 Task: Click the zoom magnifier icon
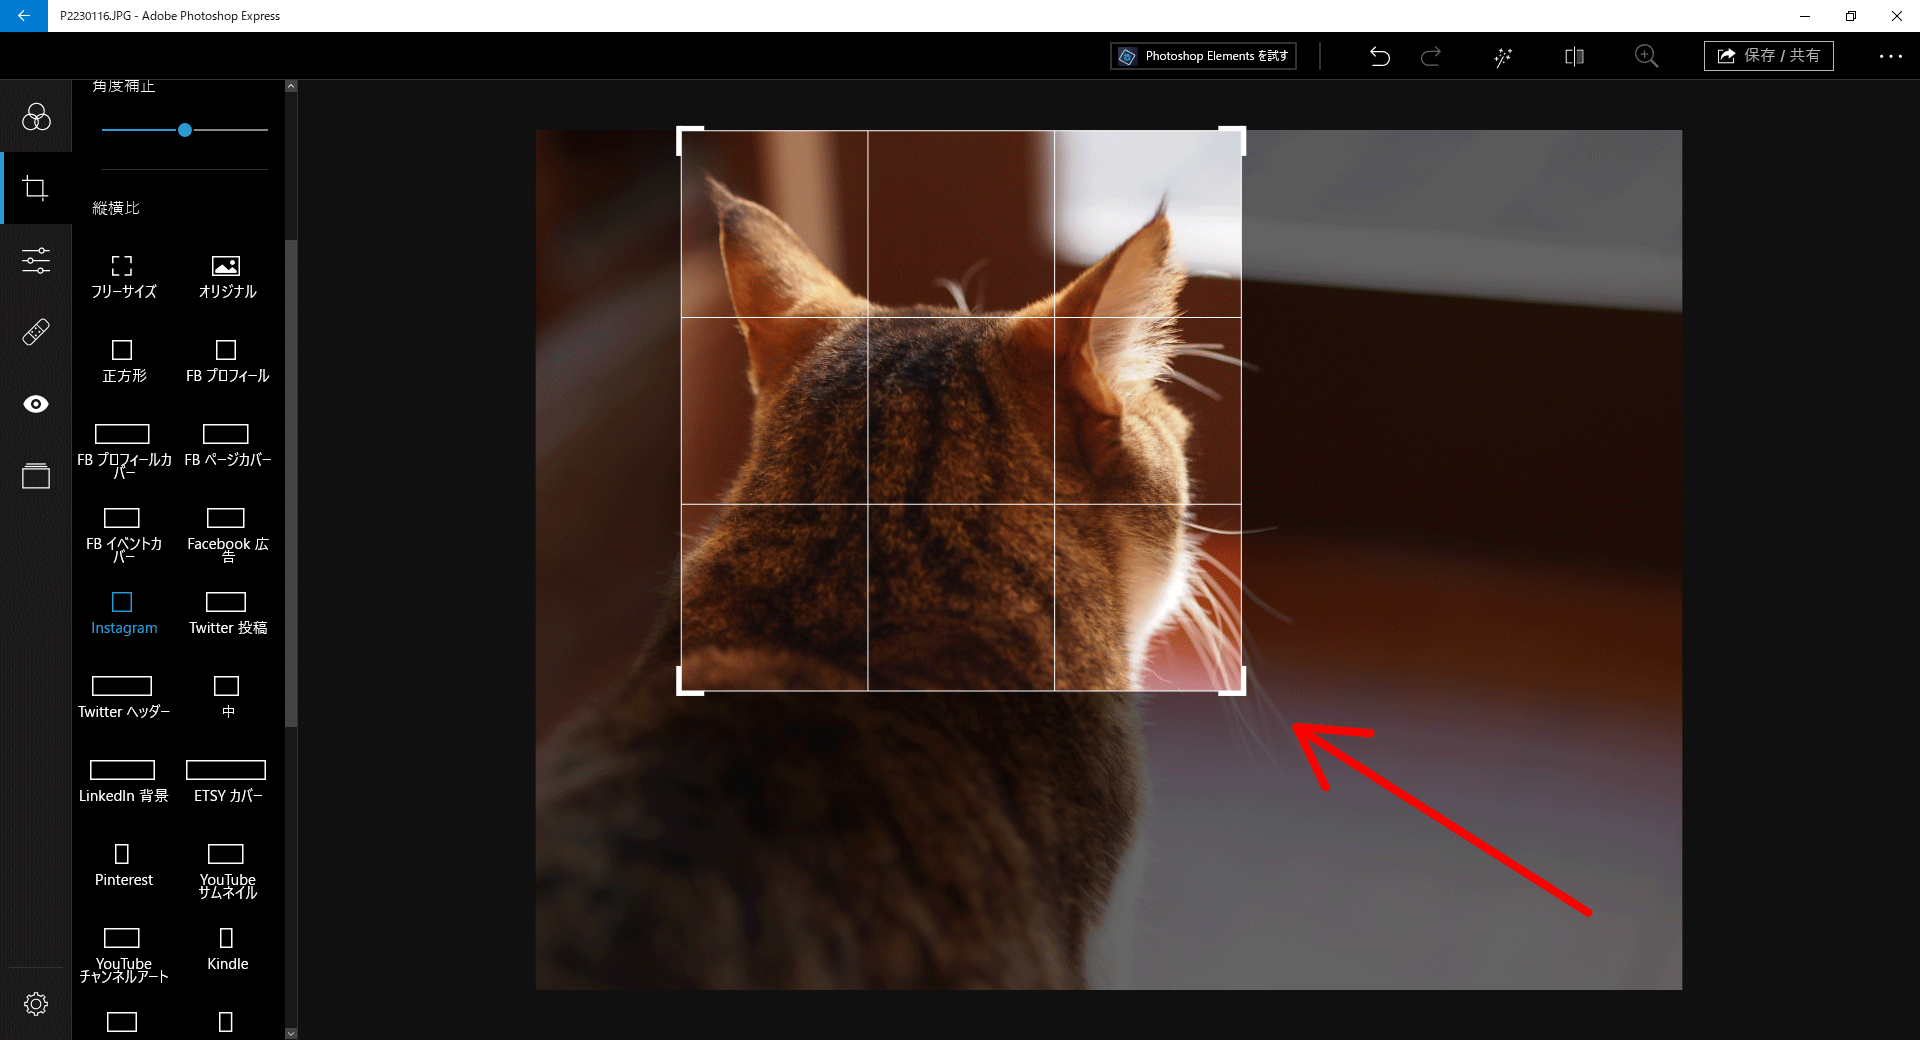click(x=1646, y=57)
